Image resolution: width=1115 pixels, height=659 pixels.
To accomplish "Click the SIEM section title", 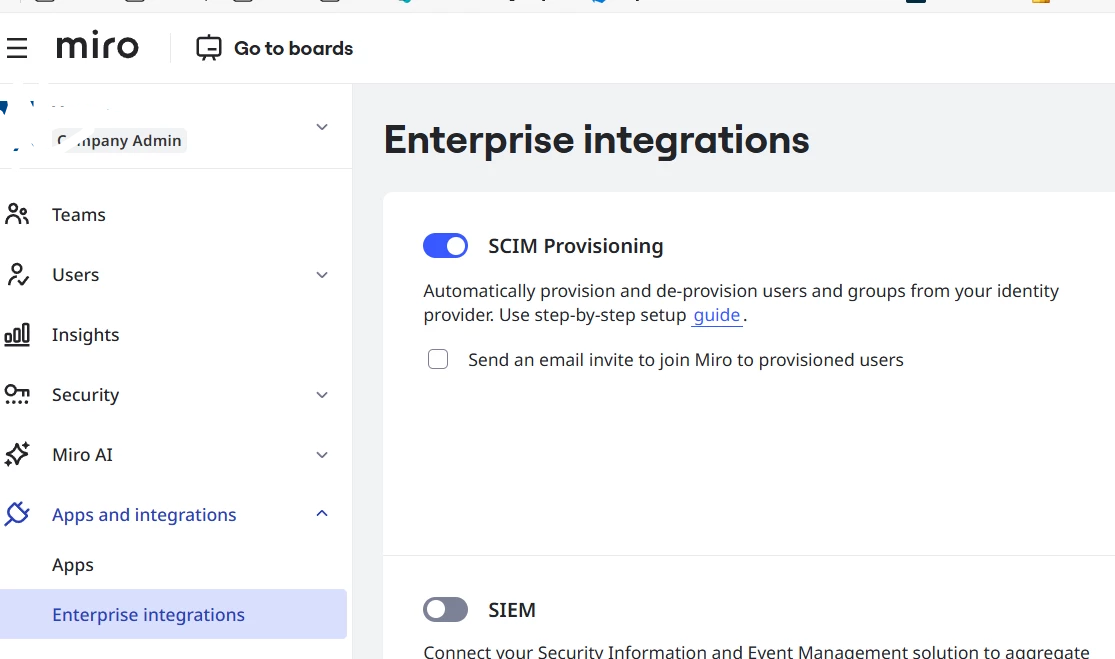I will click(512, 610).
